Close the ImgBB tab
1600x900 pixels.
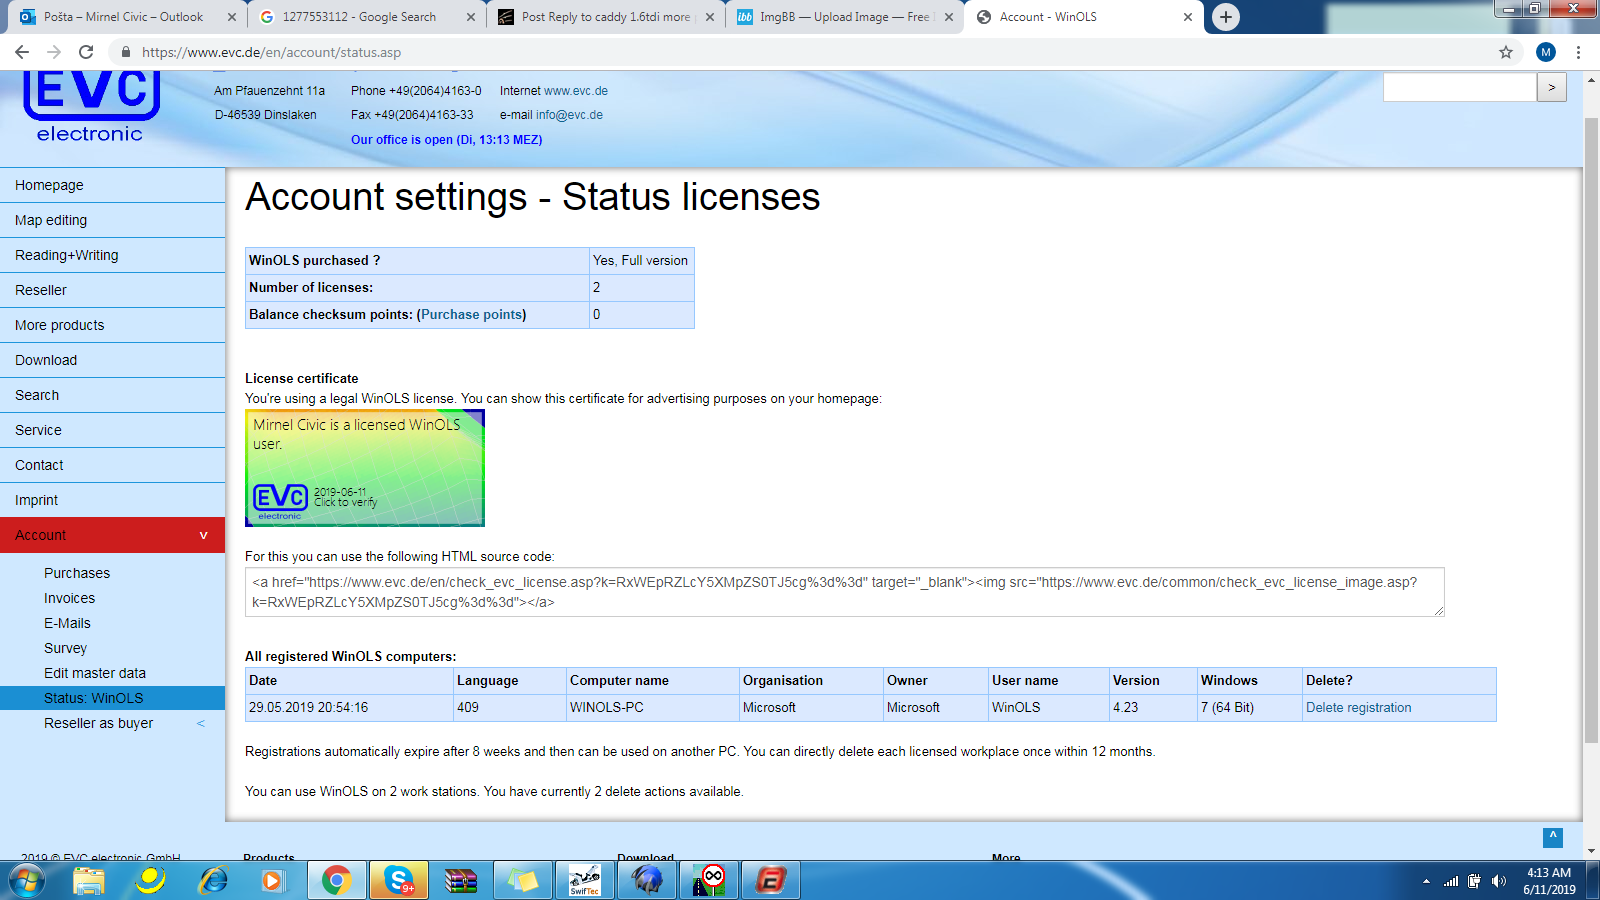pyautogui.click(x=949, y=17)
